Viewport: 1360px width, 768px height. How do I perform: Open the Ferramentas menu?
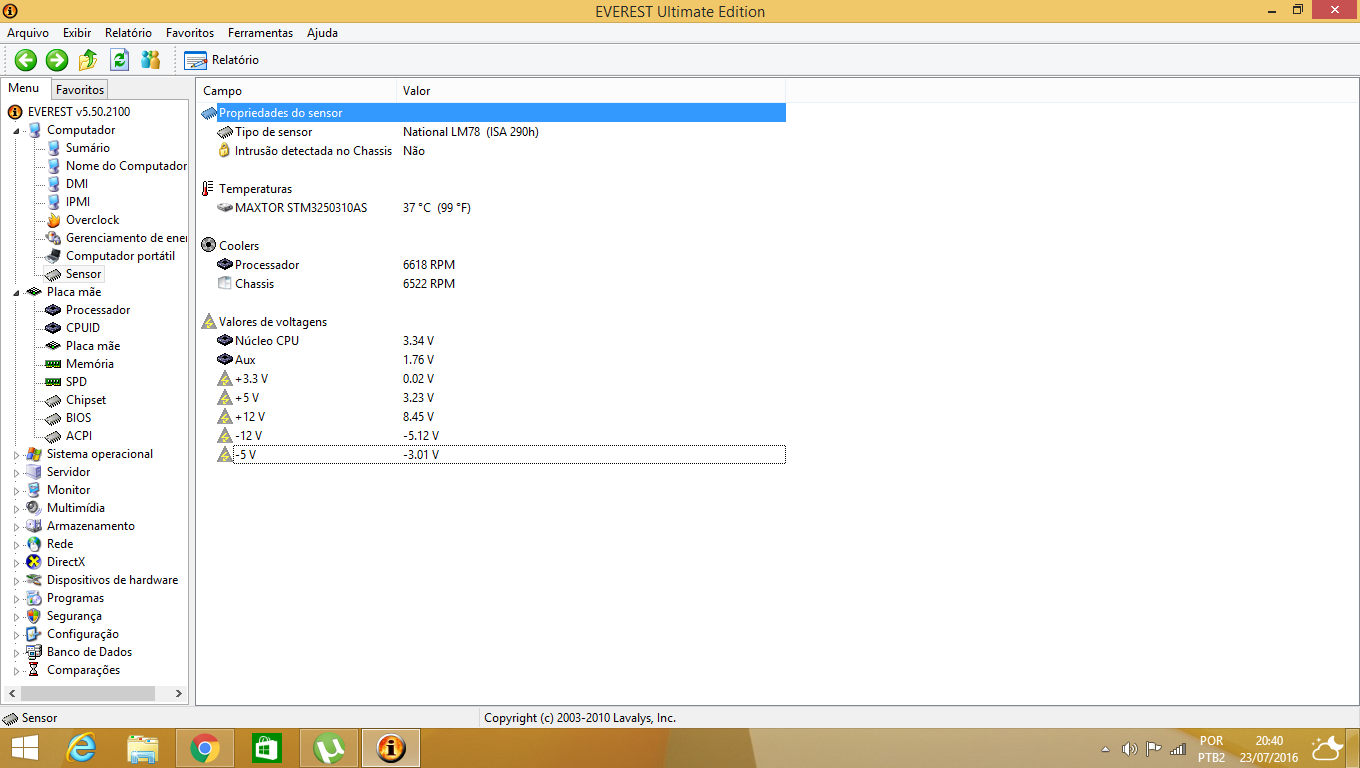click(x=260, y=33)
